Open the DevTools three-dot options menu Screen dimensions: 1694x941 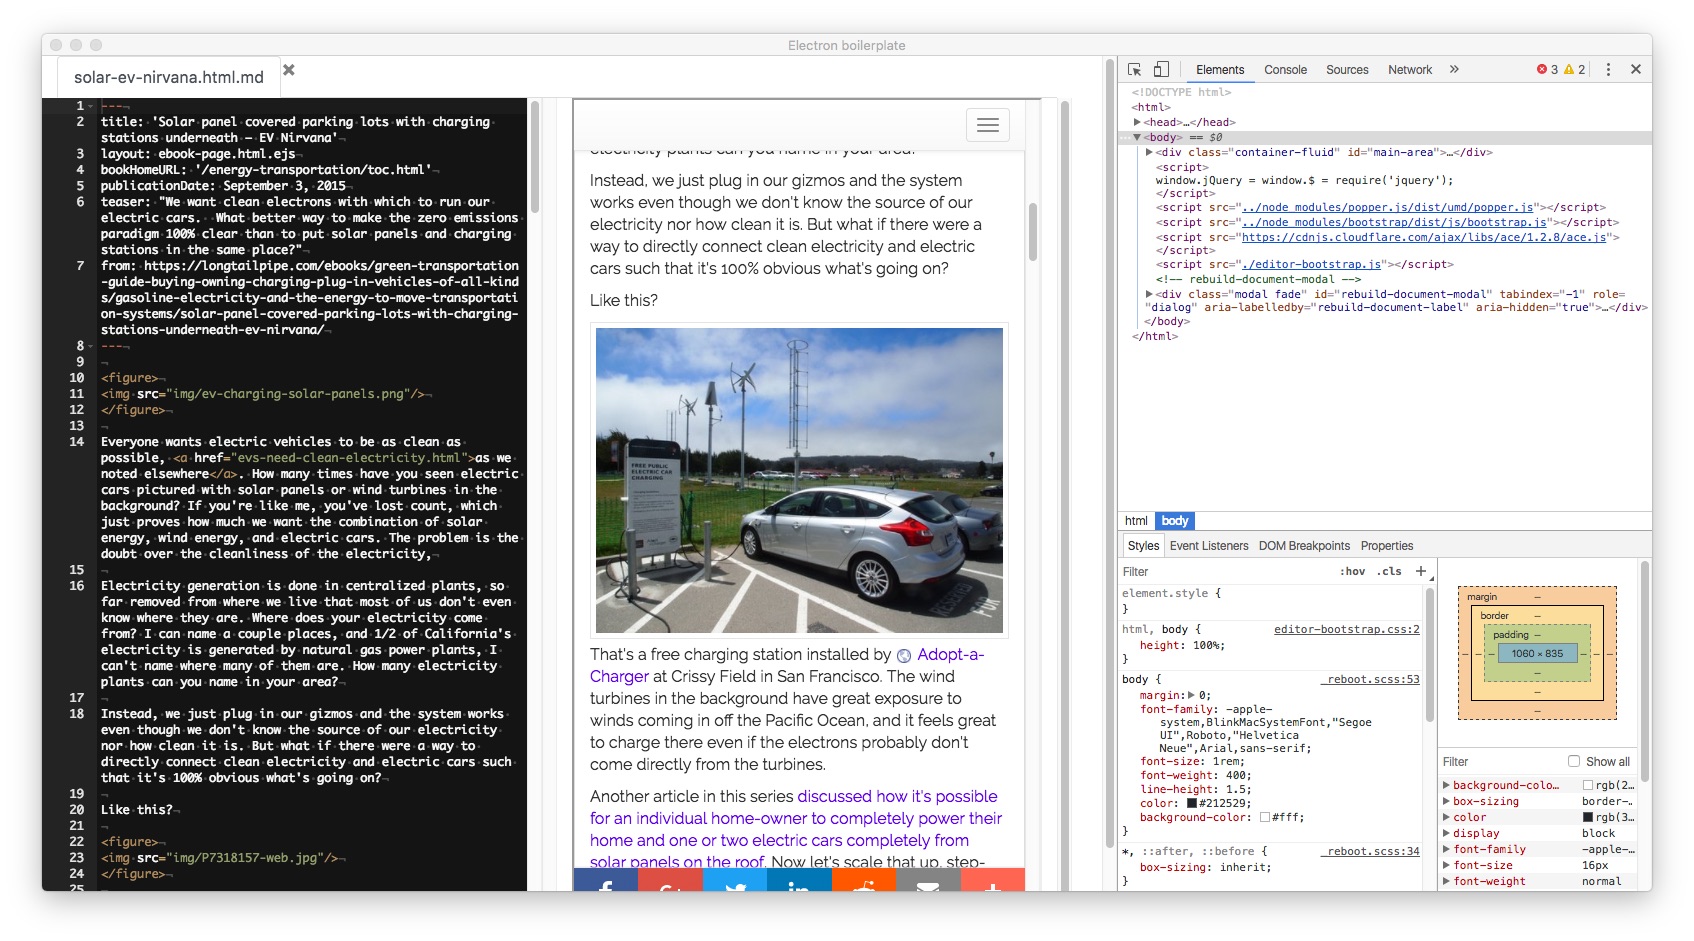point(1608,69)
